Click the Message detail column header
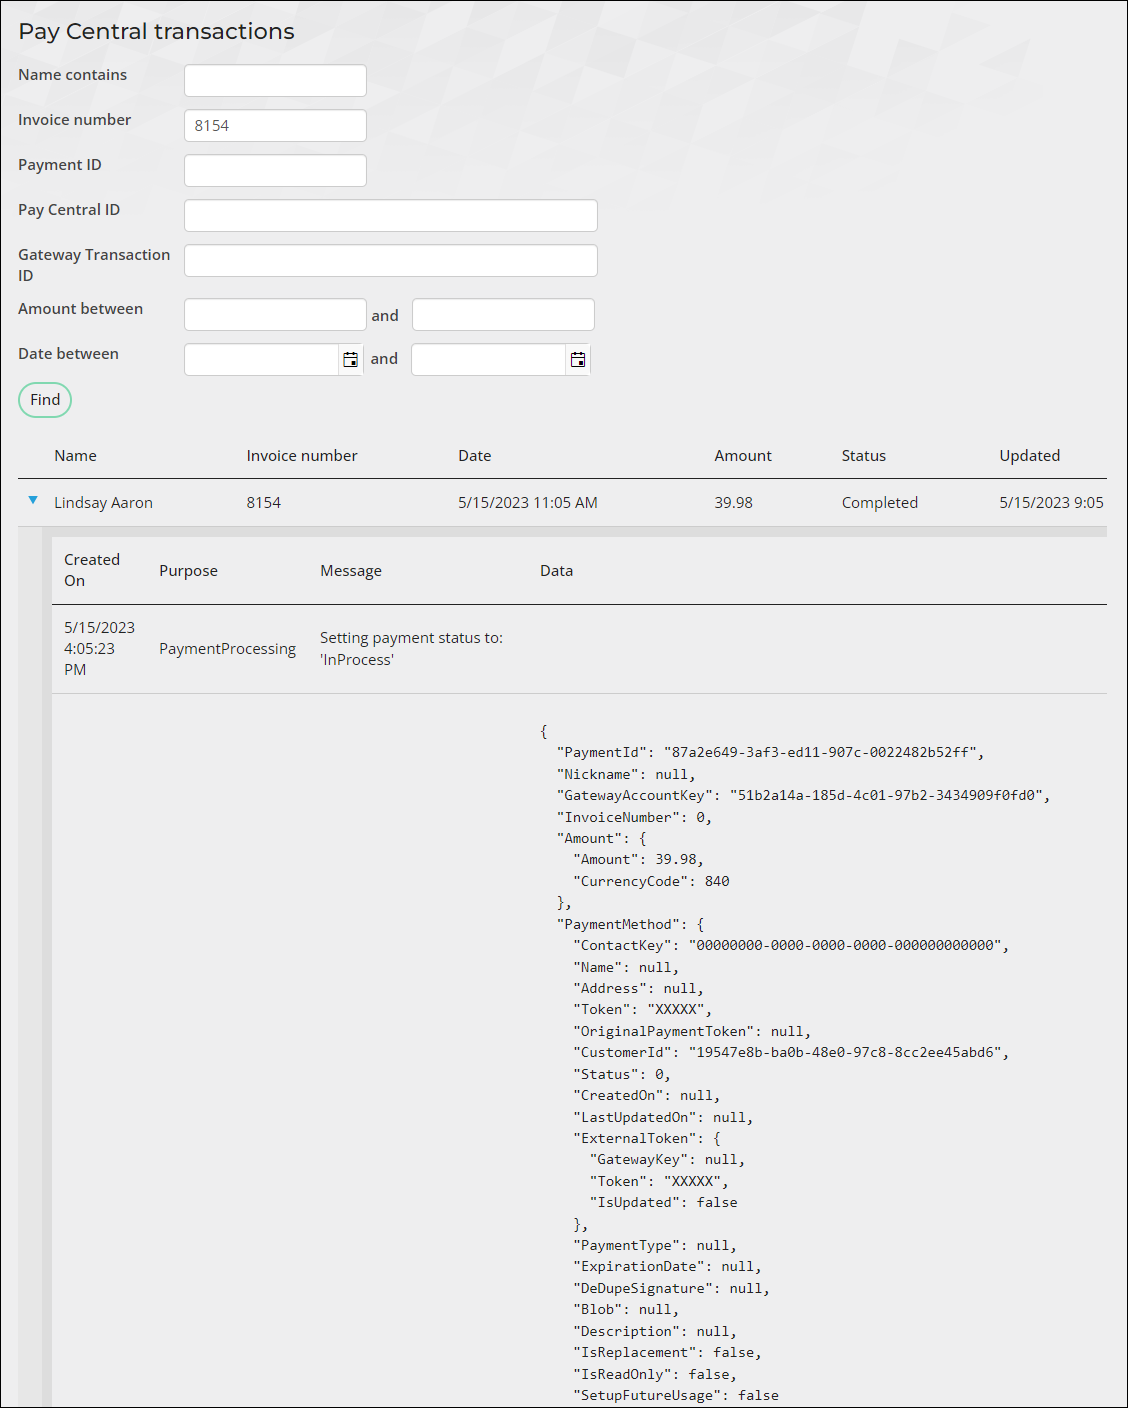 [x=351, y=571]
